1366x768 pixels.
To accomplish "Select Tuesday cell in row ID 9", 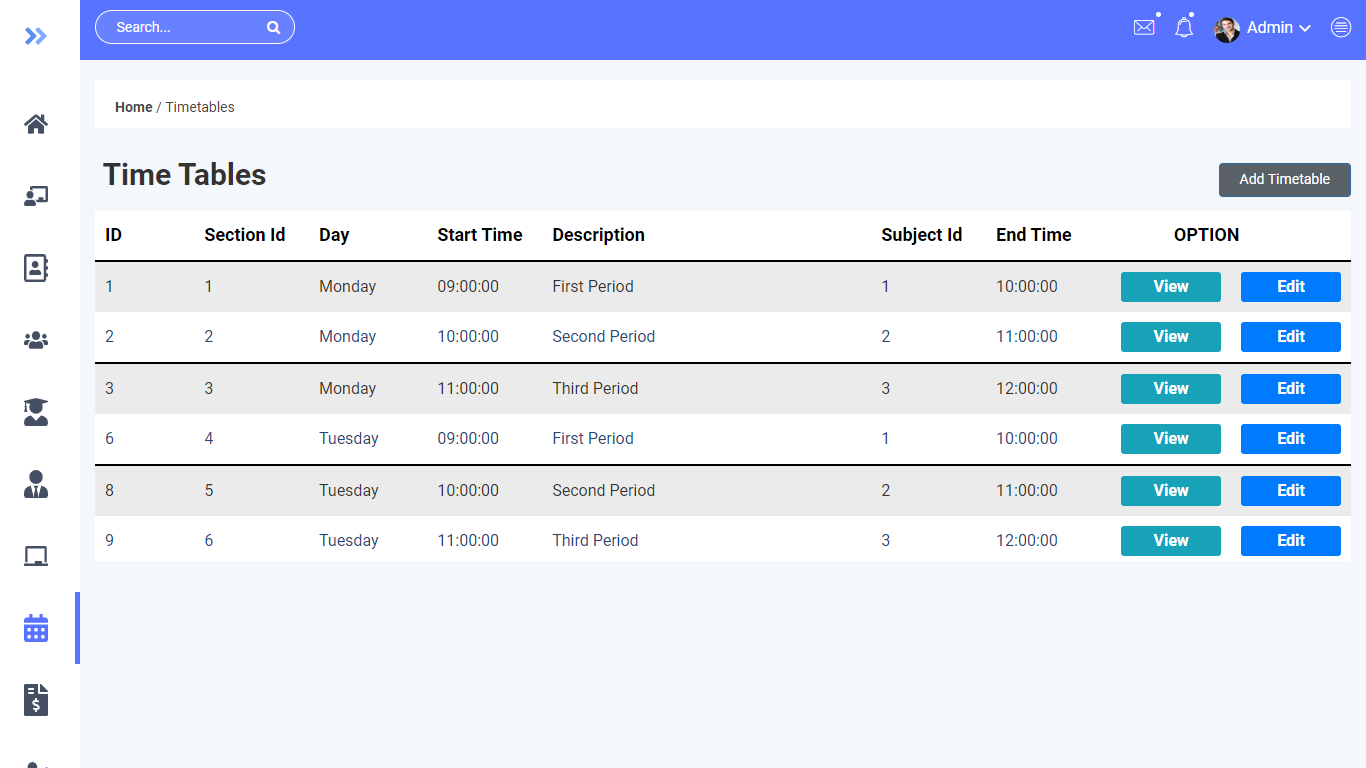I will tap(349, 541).
